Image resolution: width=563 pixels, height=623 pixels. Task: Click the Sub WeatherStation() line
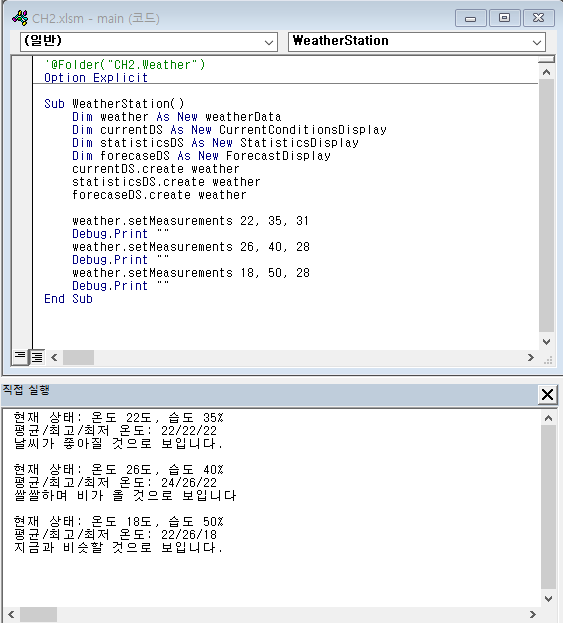point(114,104)
